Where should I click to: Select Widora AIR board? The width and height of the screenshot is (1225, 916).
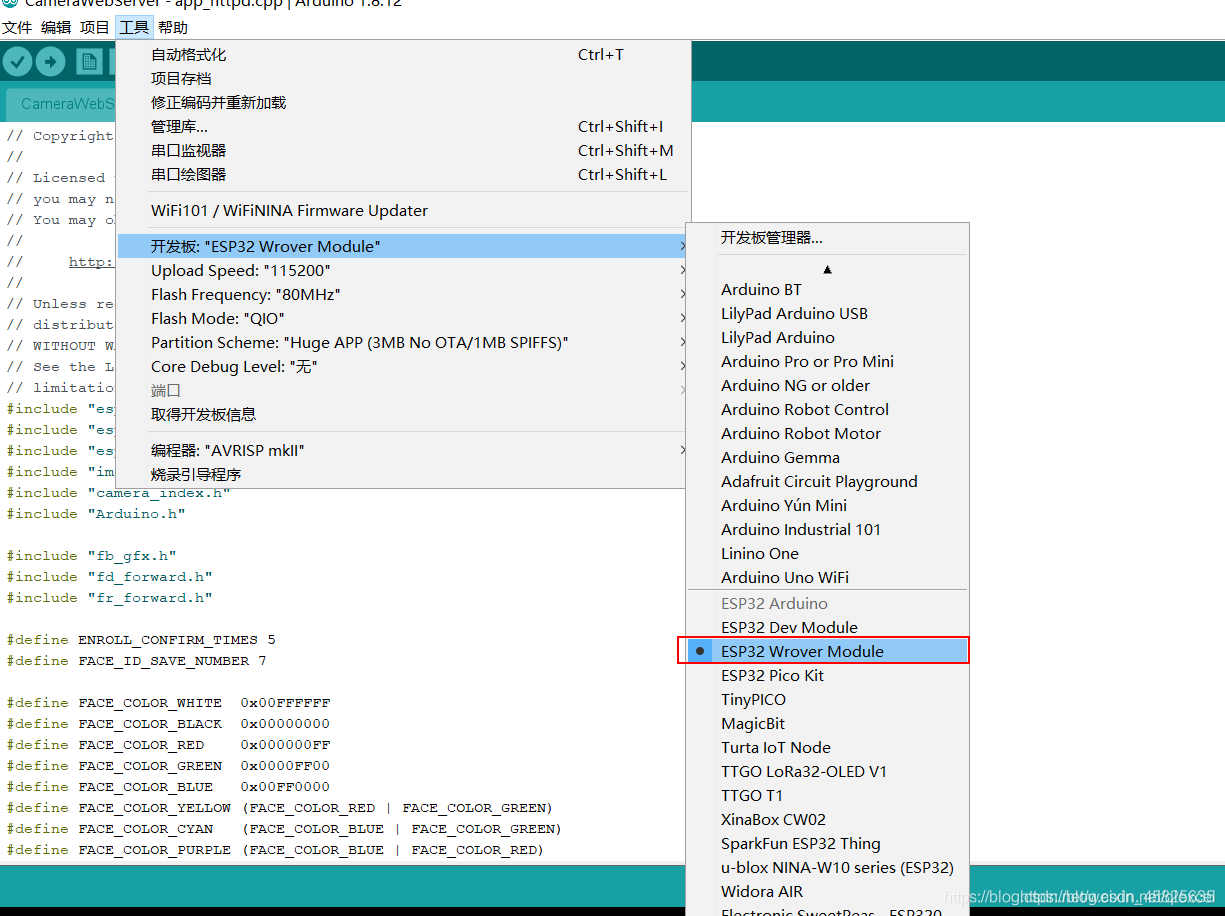827,892
